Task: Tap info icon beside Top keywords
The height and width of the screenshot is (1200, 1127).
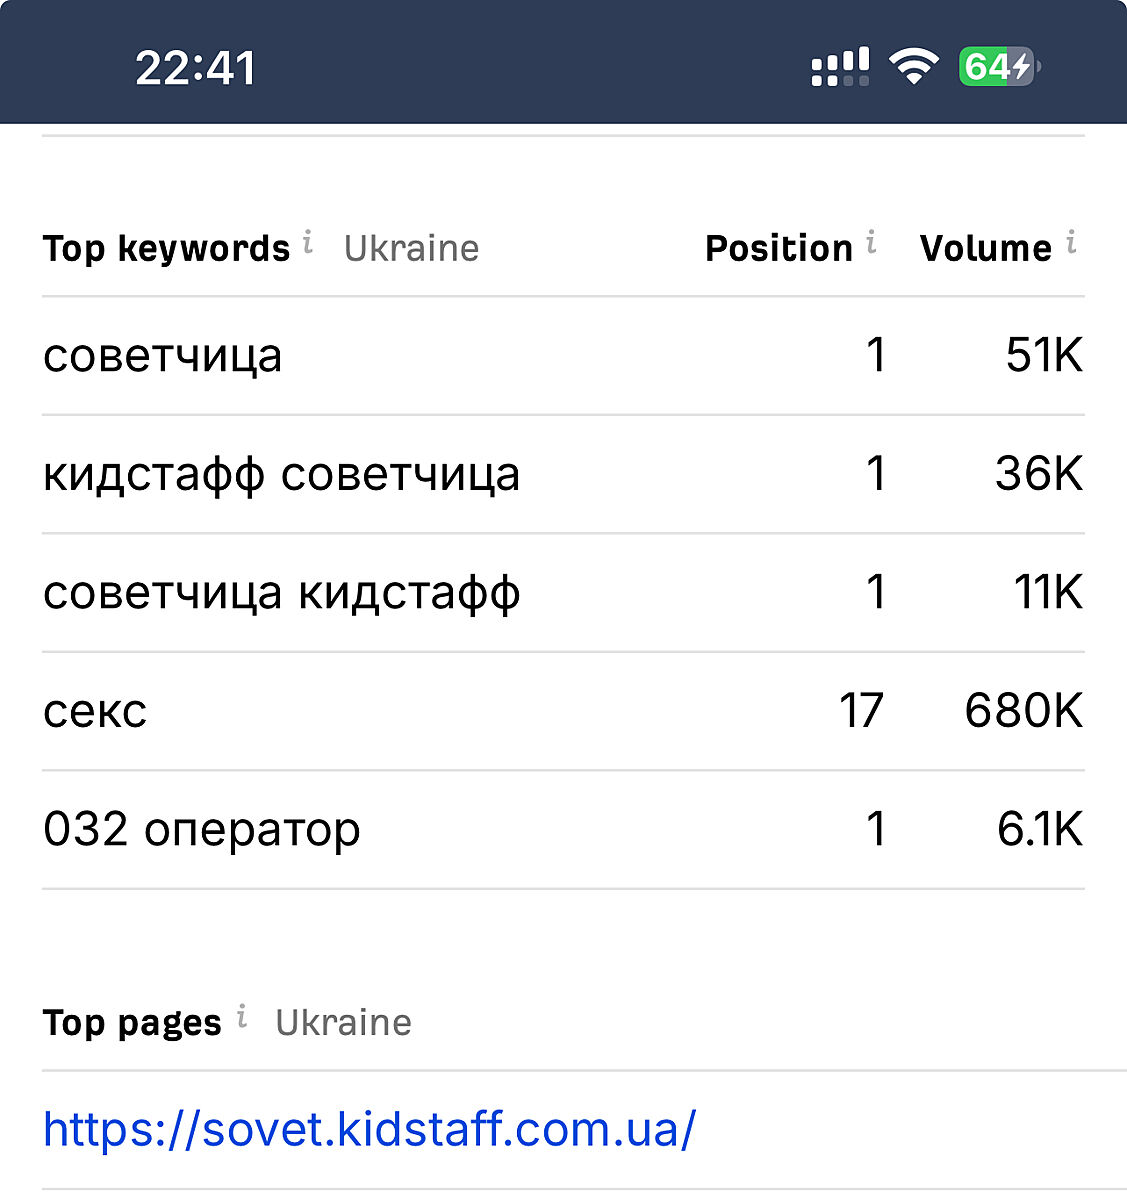Action: click(308, 241)
